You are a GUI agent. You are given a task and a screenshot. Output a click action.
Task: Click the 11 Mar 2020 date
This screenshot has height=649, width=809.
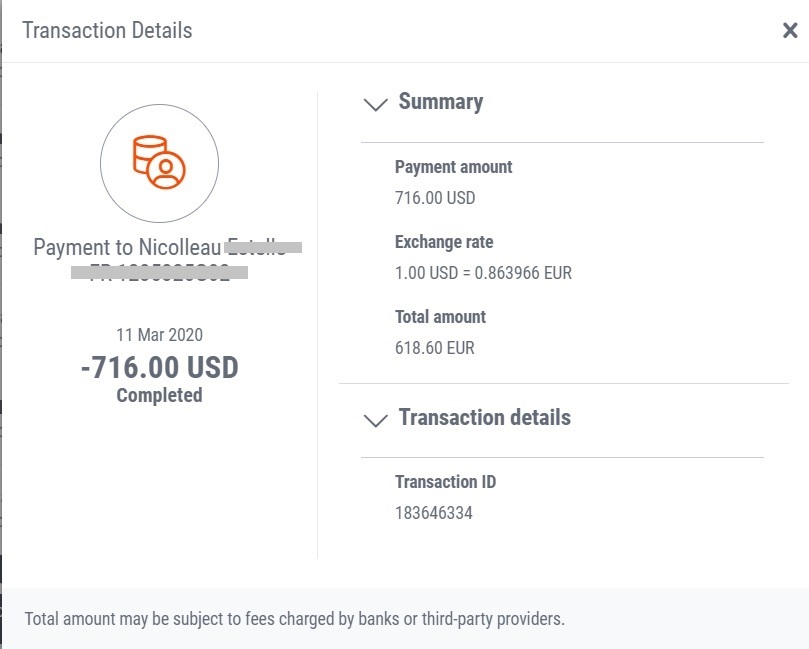click(x=159, y=335)
